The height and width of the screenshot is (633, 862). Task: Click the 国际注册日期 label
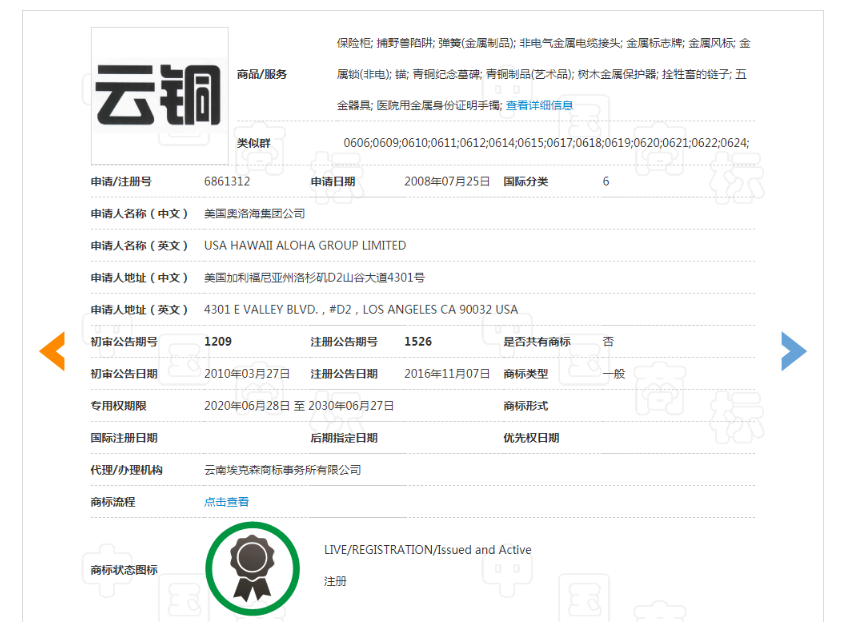124,438
